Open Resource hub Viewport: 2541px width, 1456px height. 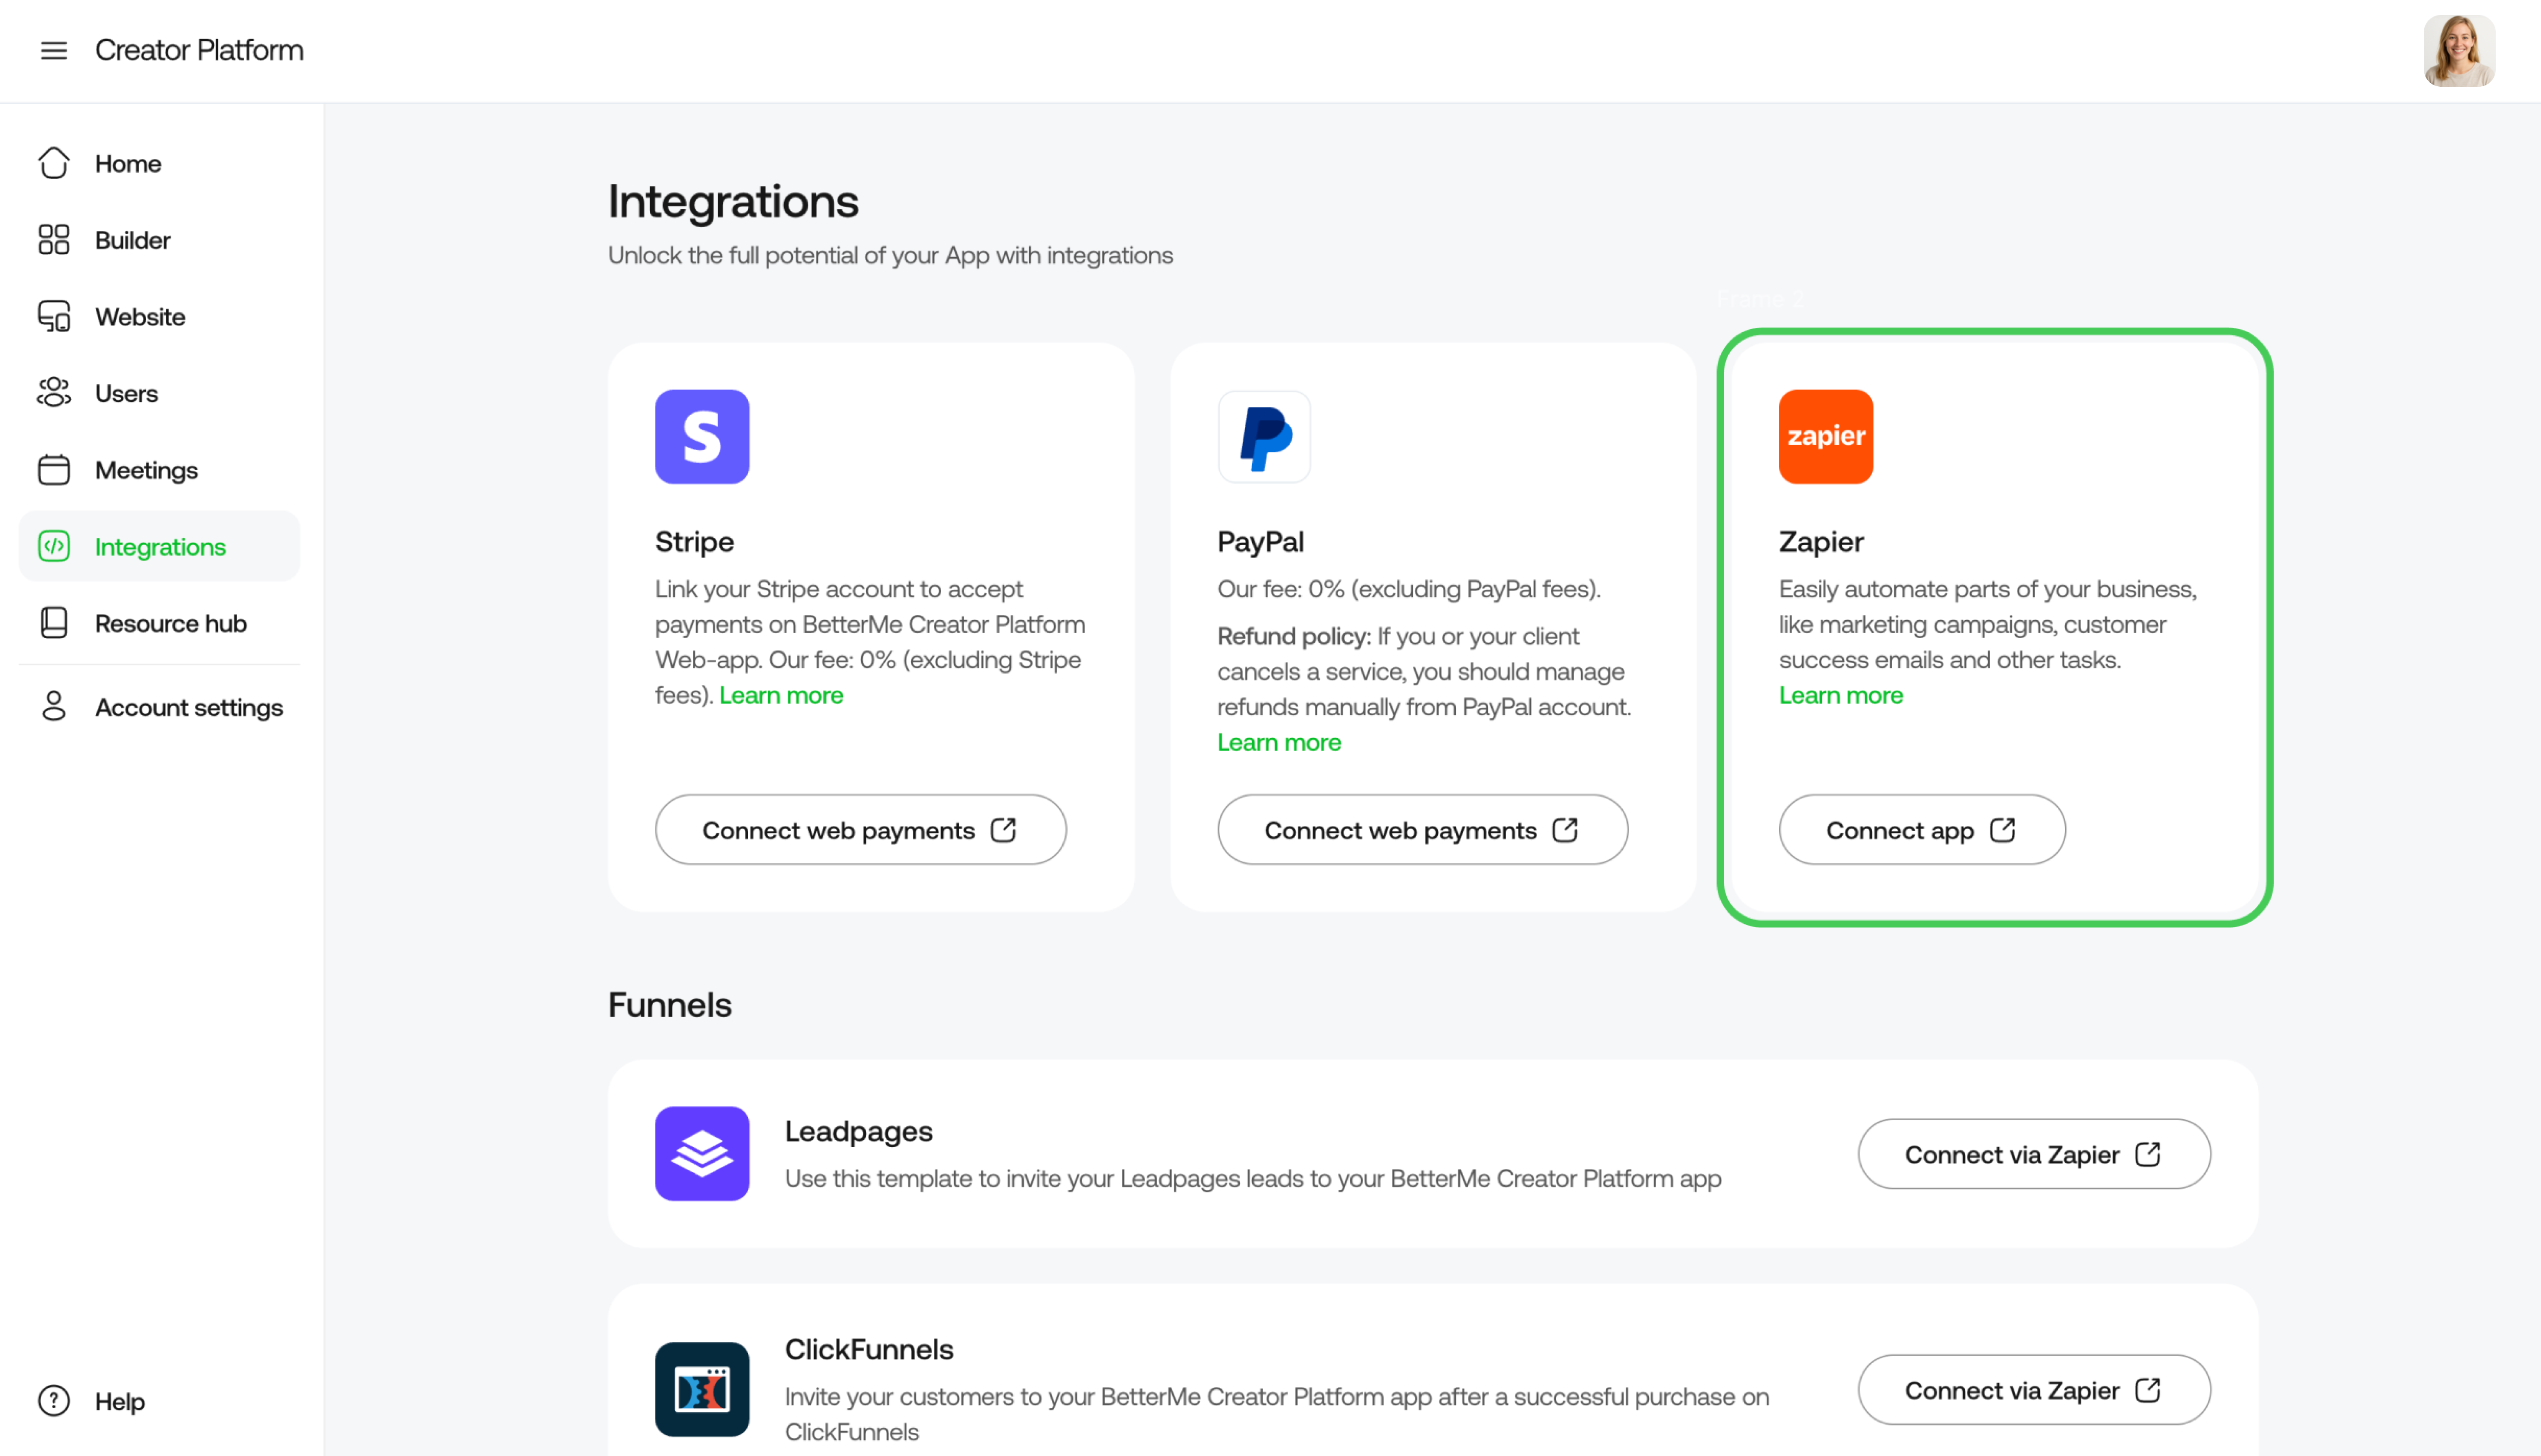tap(159, 623)
